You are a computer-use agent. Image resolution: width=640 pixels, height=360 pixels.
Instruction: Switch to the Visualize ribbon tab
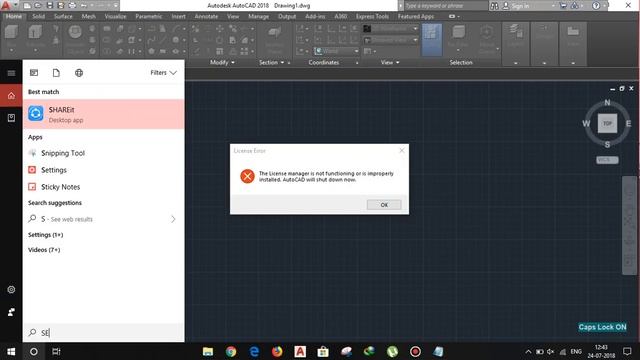(x=115, y=16)
